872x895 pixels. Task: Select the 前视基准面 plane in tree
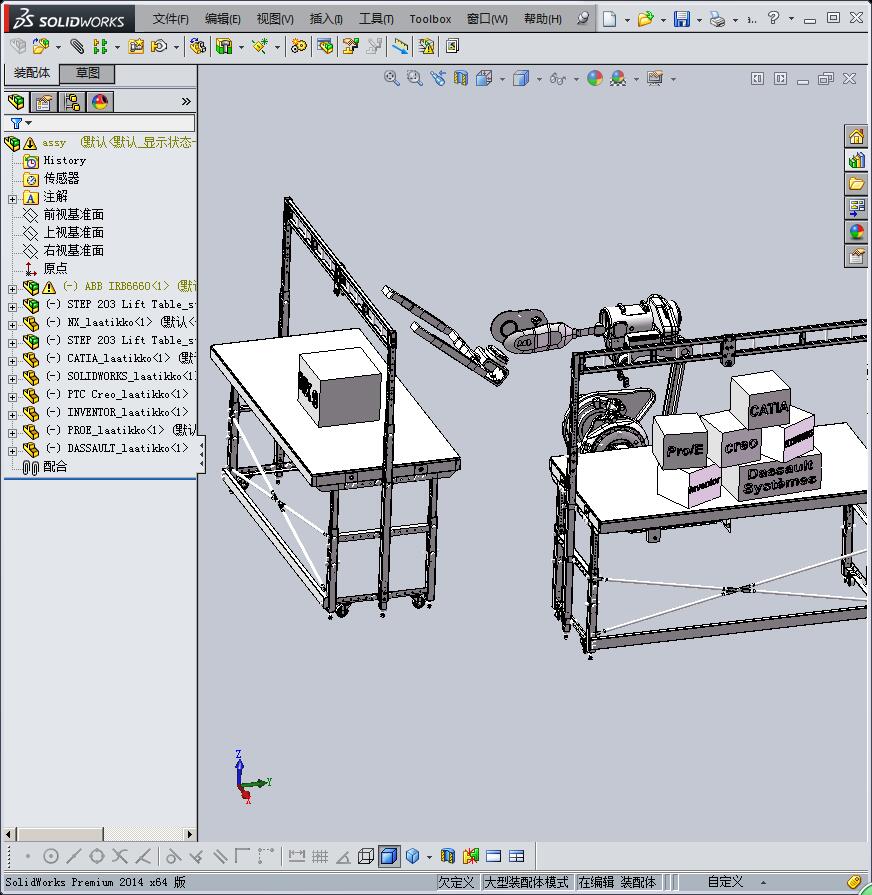[x=74, y=215]
